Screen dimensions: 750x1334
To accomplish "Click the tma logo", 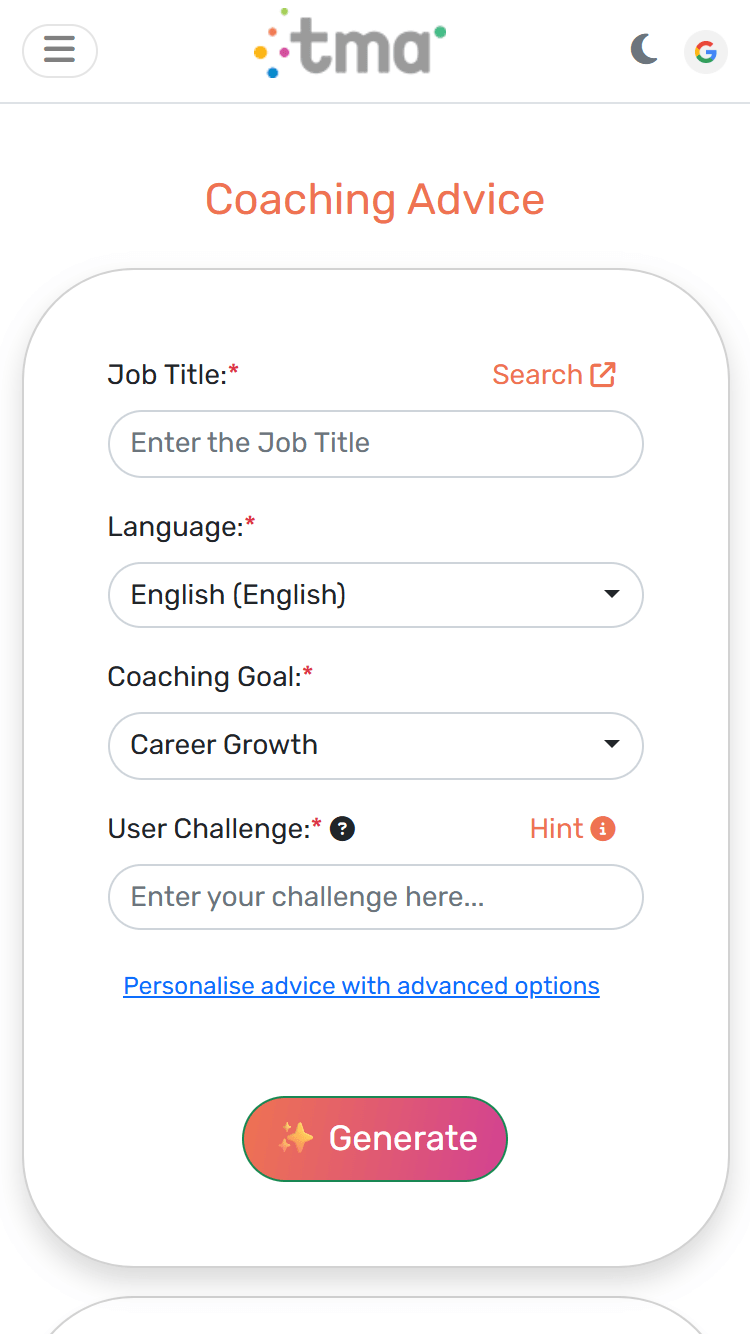I will [350, 45].
